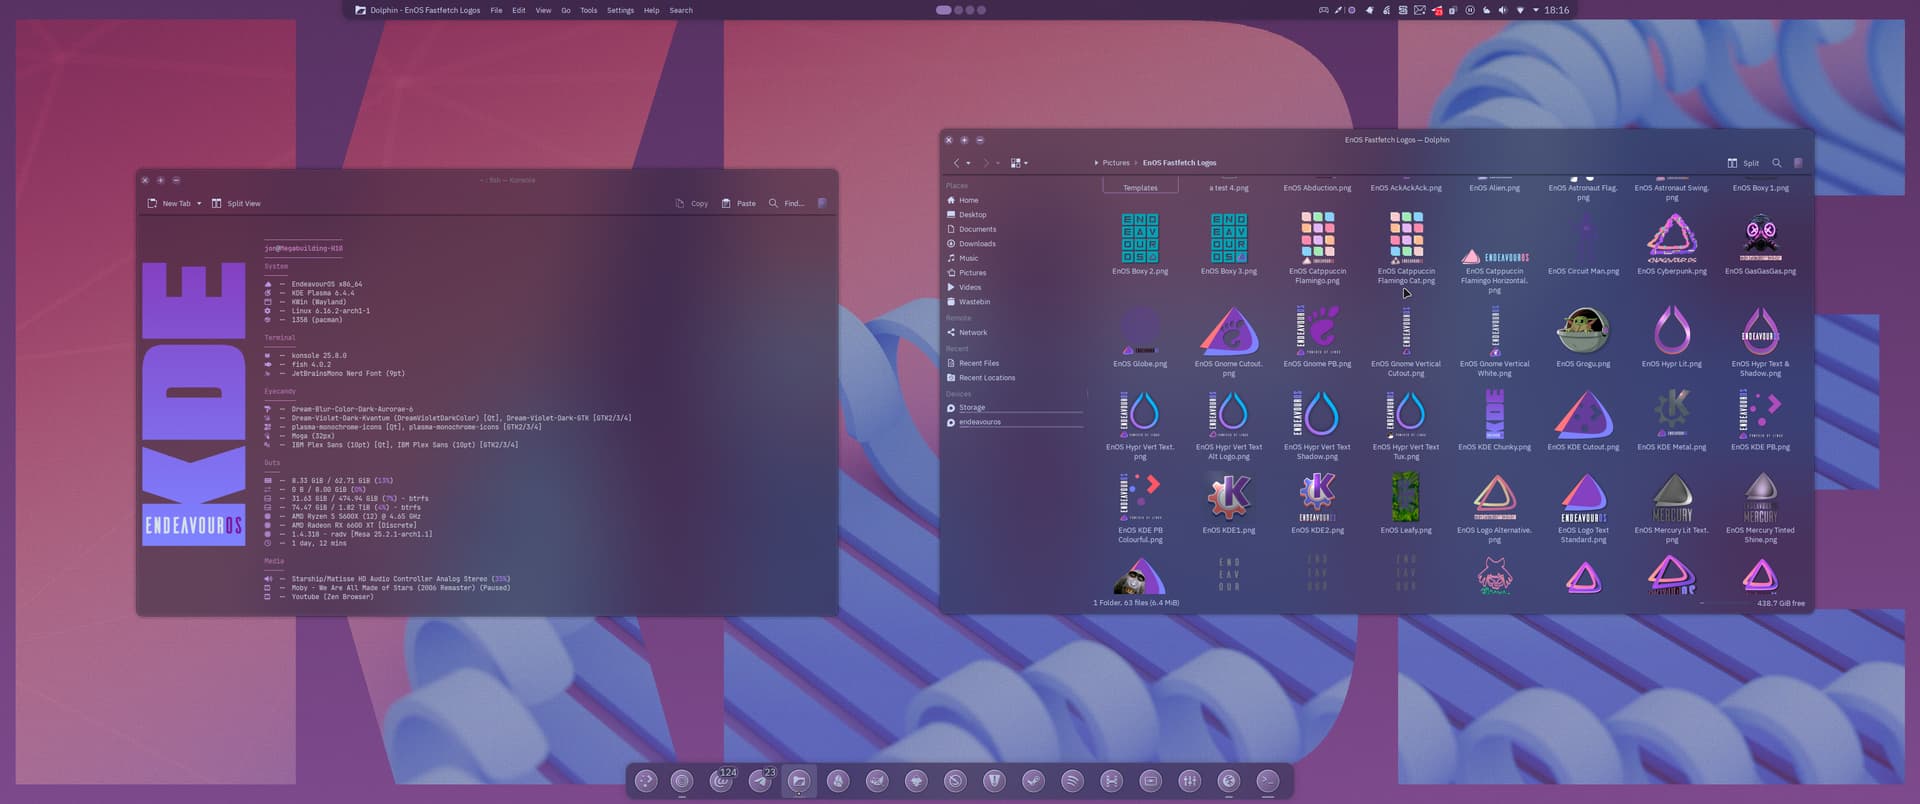Go back in Dolphin navigation
Screen dimensions: 1920x804
click(956, 163)
